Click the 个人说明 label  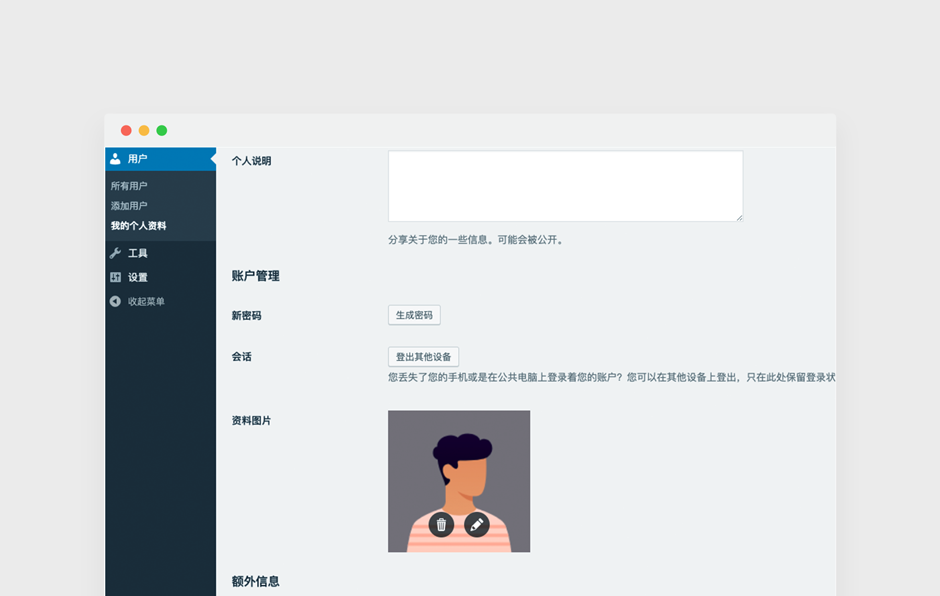coord(251,161)
